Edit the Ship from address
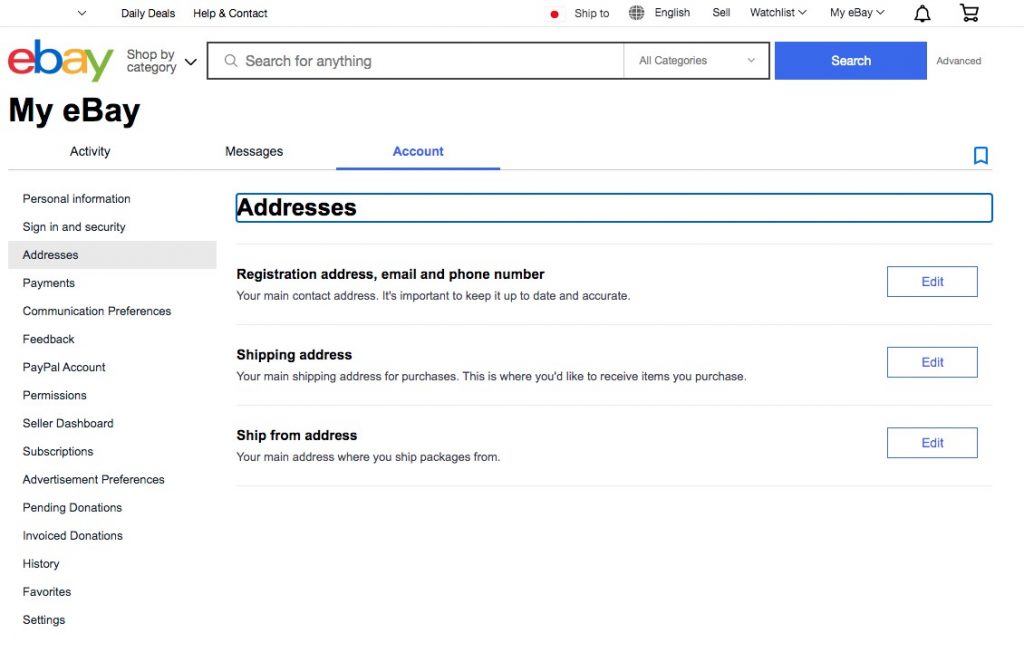The width and height of the screenshot is (1024, 652). click(x=932, y=443)
